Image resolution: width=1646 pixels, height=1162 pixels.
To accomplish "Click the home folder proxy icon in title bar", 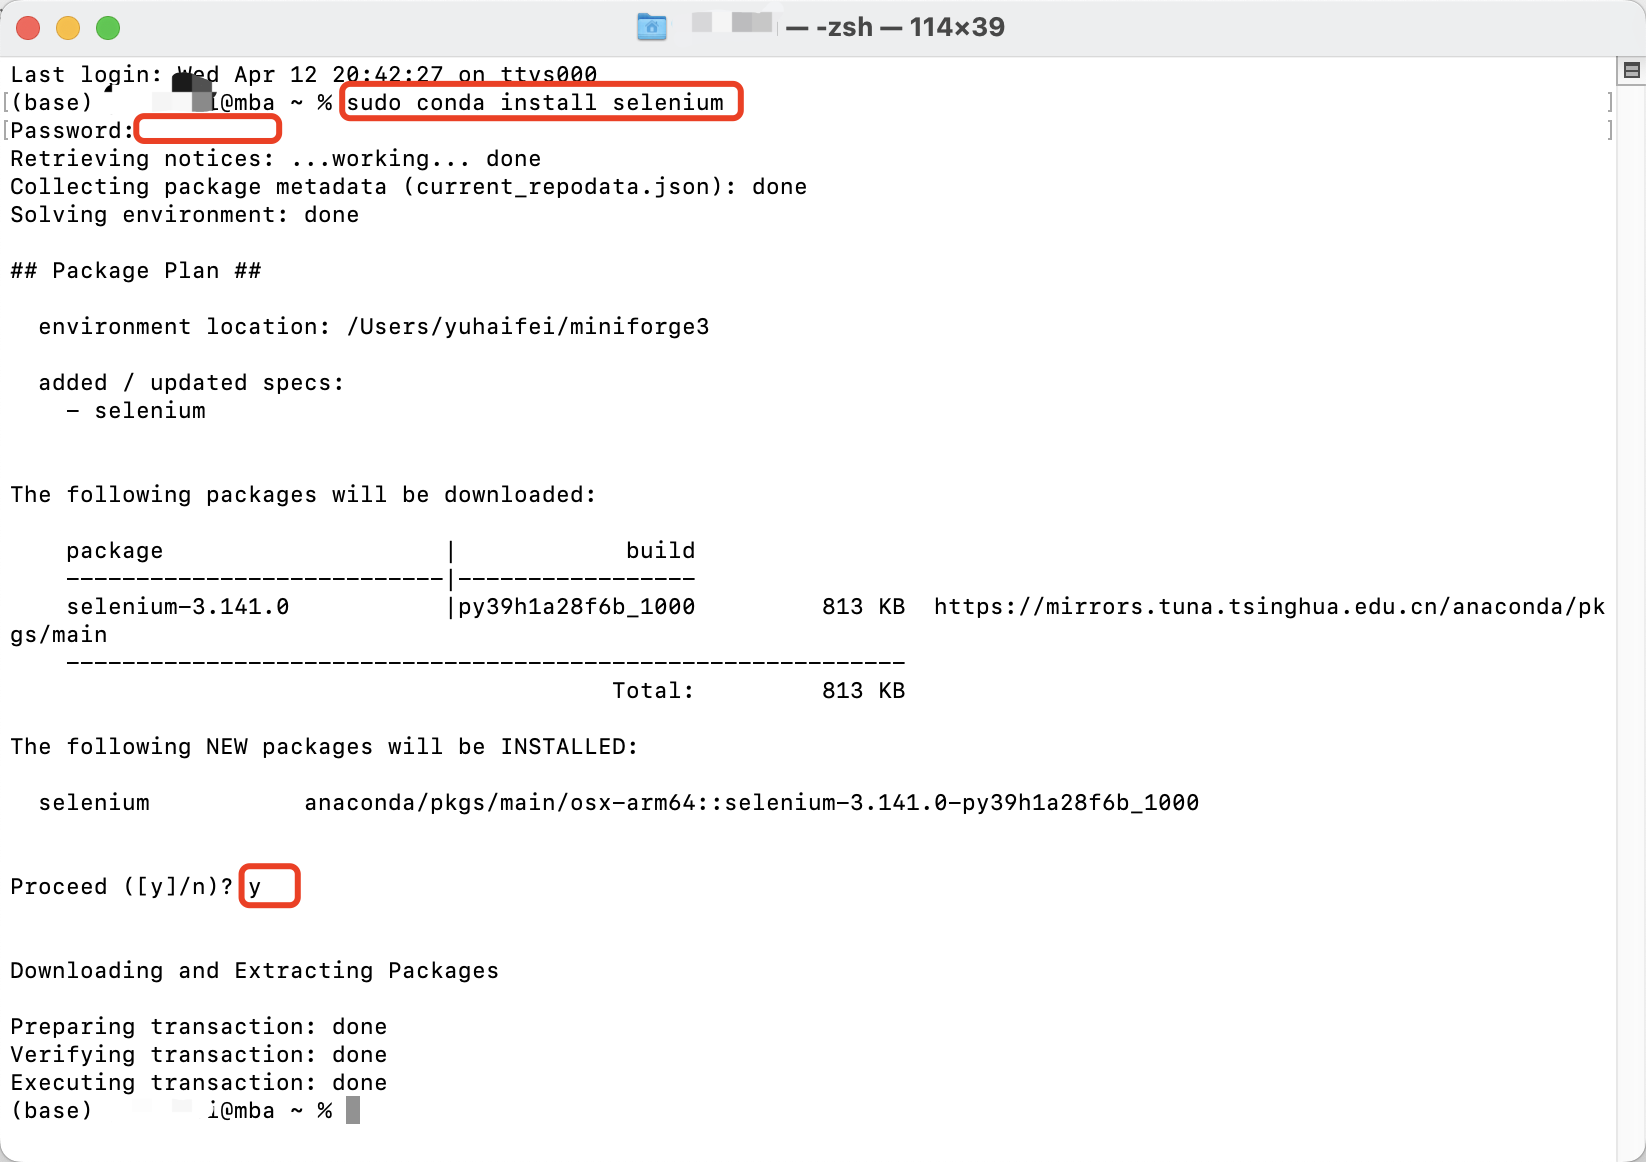I will [x=652, y=27].
